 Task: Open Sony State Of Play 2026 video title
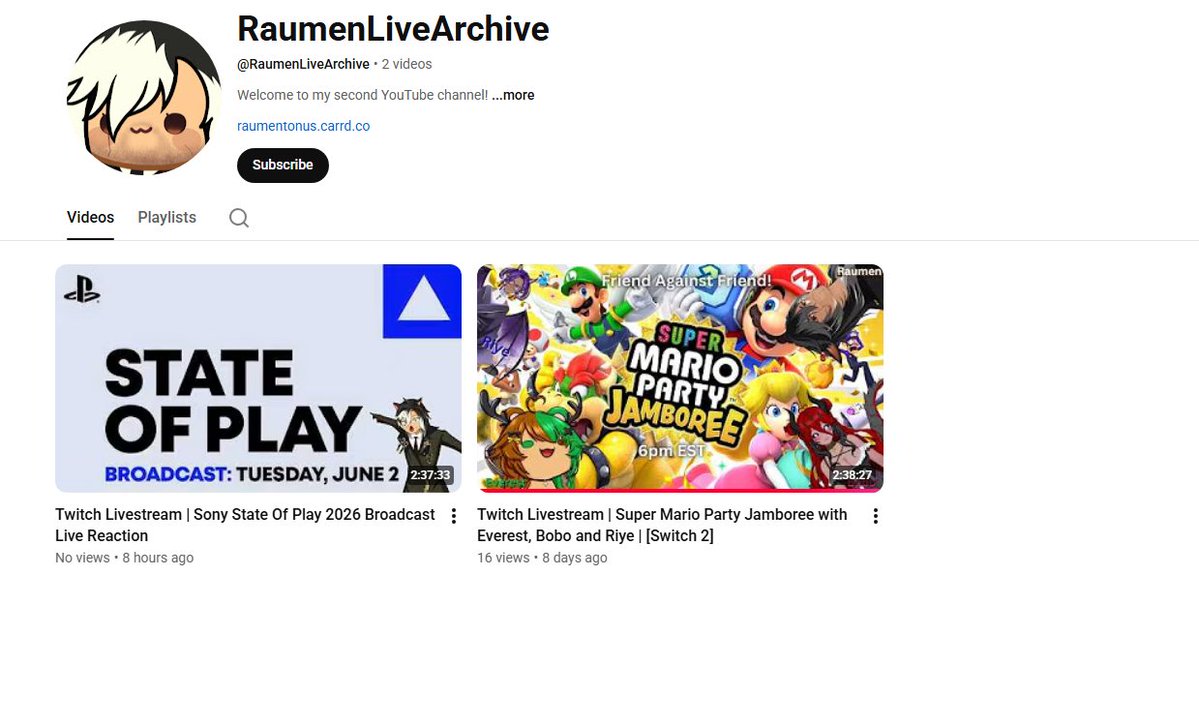[245, 525]
